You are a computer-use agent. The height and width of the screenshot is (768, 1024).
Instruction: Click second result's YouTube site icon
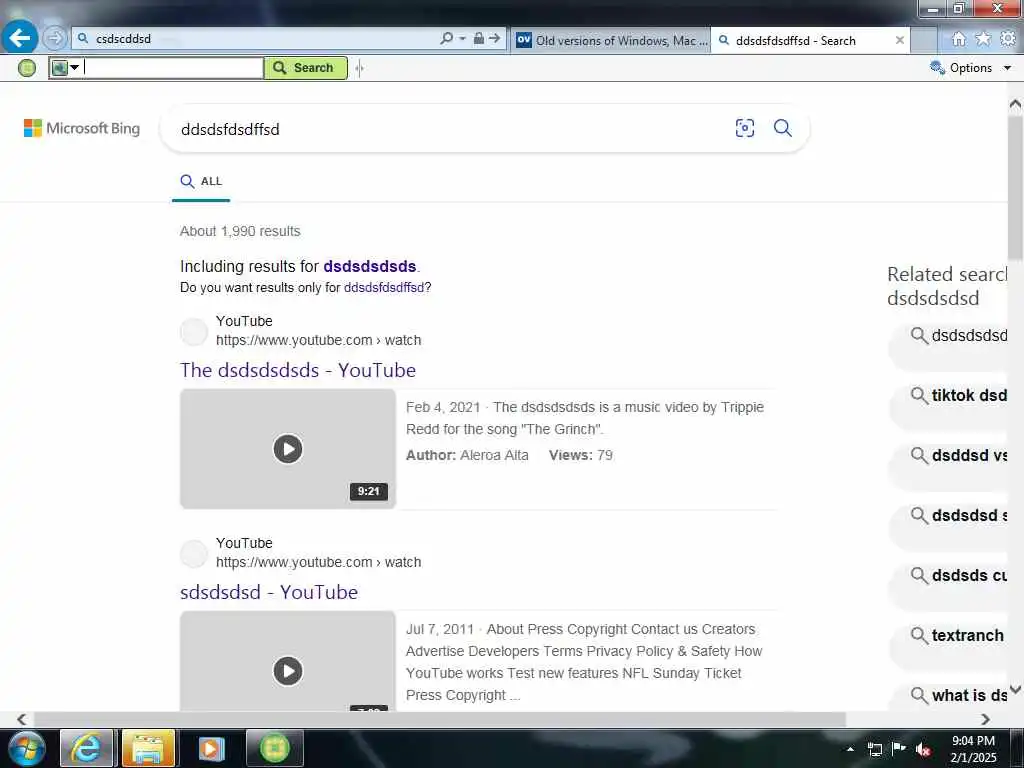[x=194, y=553]
